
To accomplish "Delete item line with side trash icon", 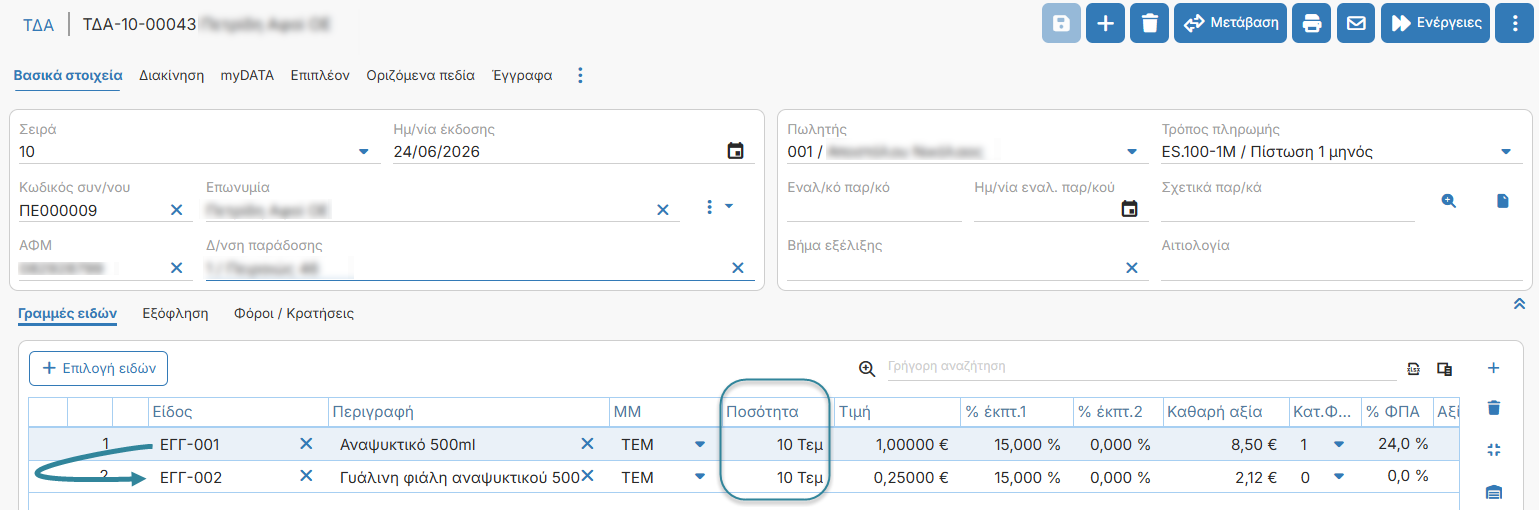I will (1494, 408).
